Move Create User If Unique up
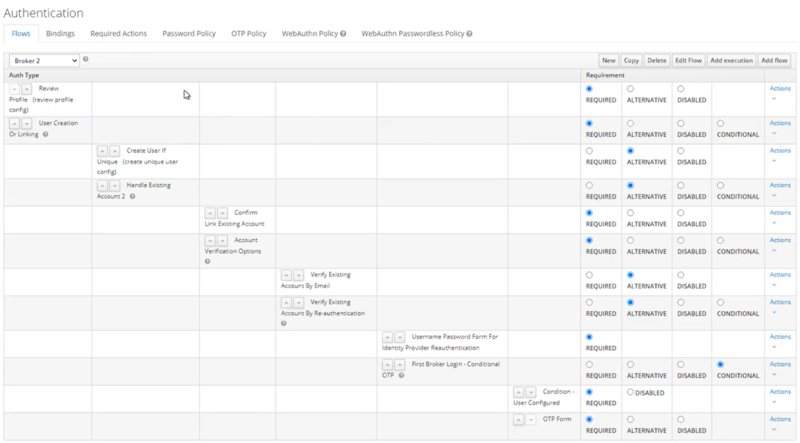This screenshot has height=443, width=800. 103,151
